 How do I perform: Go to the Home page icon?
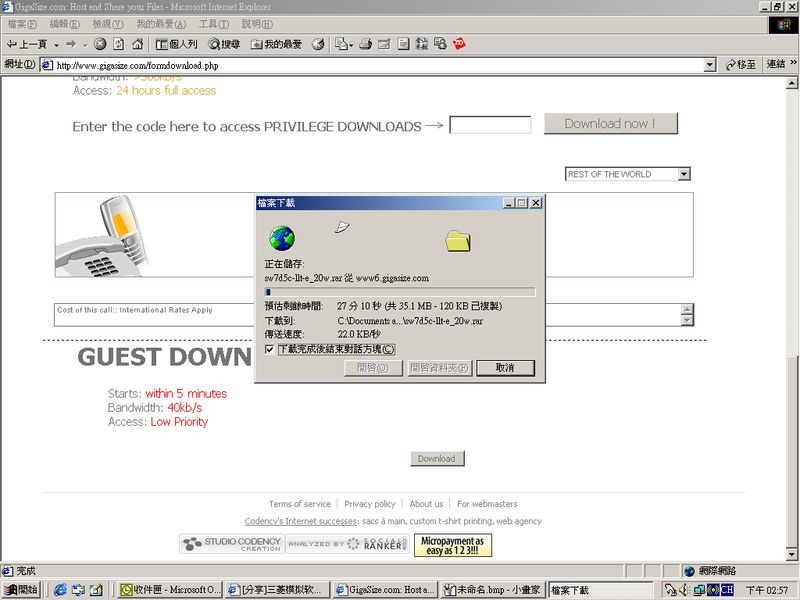(137, 44)
